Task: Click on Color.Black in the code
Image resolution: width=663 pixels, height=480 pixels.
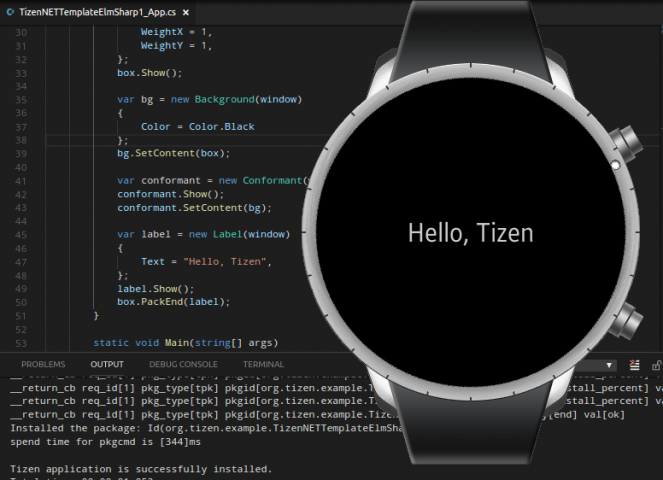Action: [x=226, y=127]
